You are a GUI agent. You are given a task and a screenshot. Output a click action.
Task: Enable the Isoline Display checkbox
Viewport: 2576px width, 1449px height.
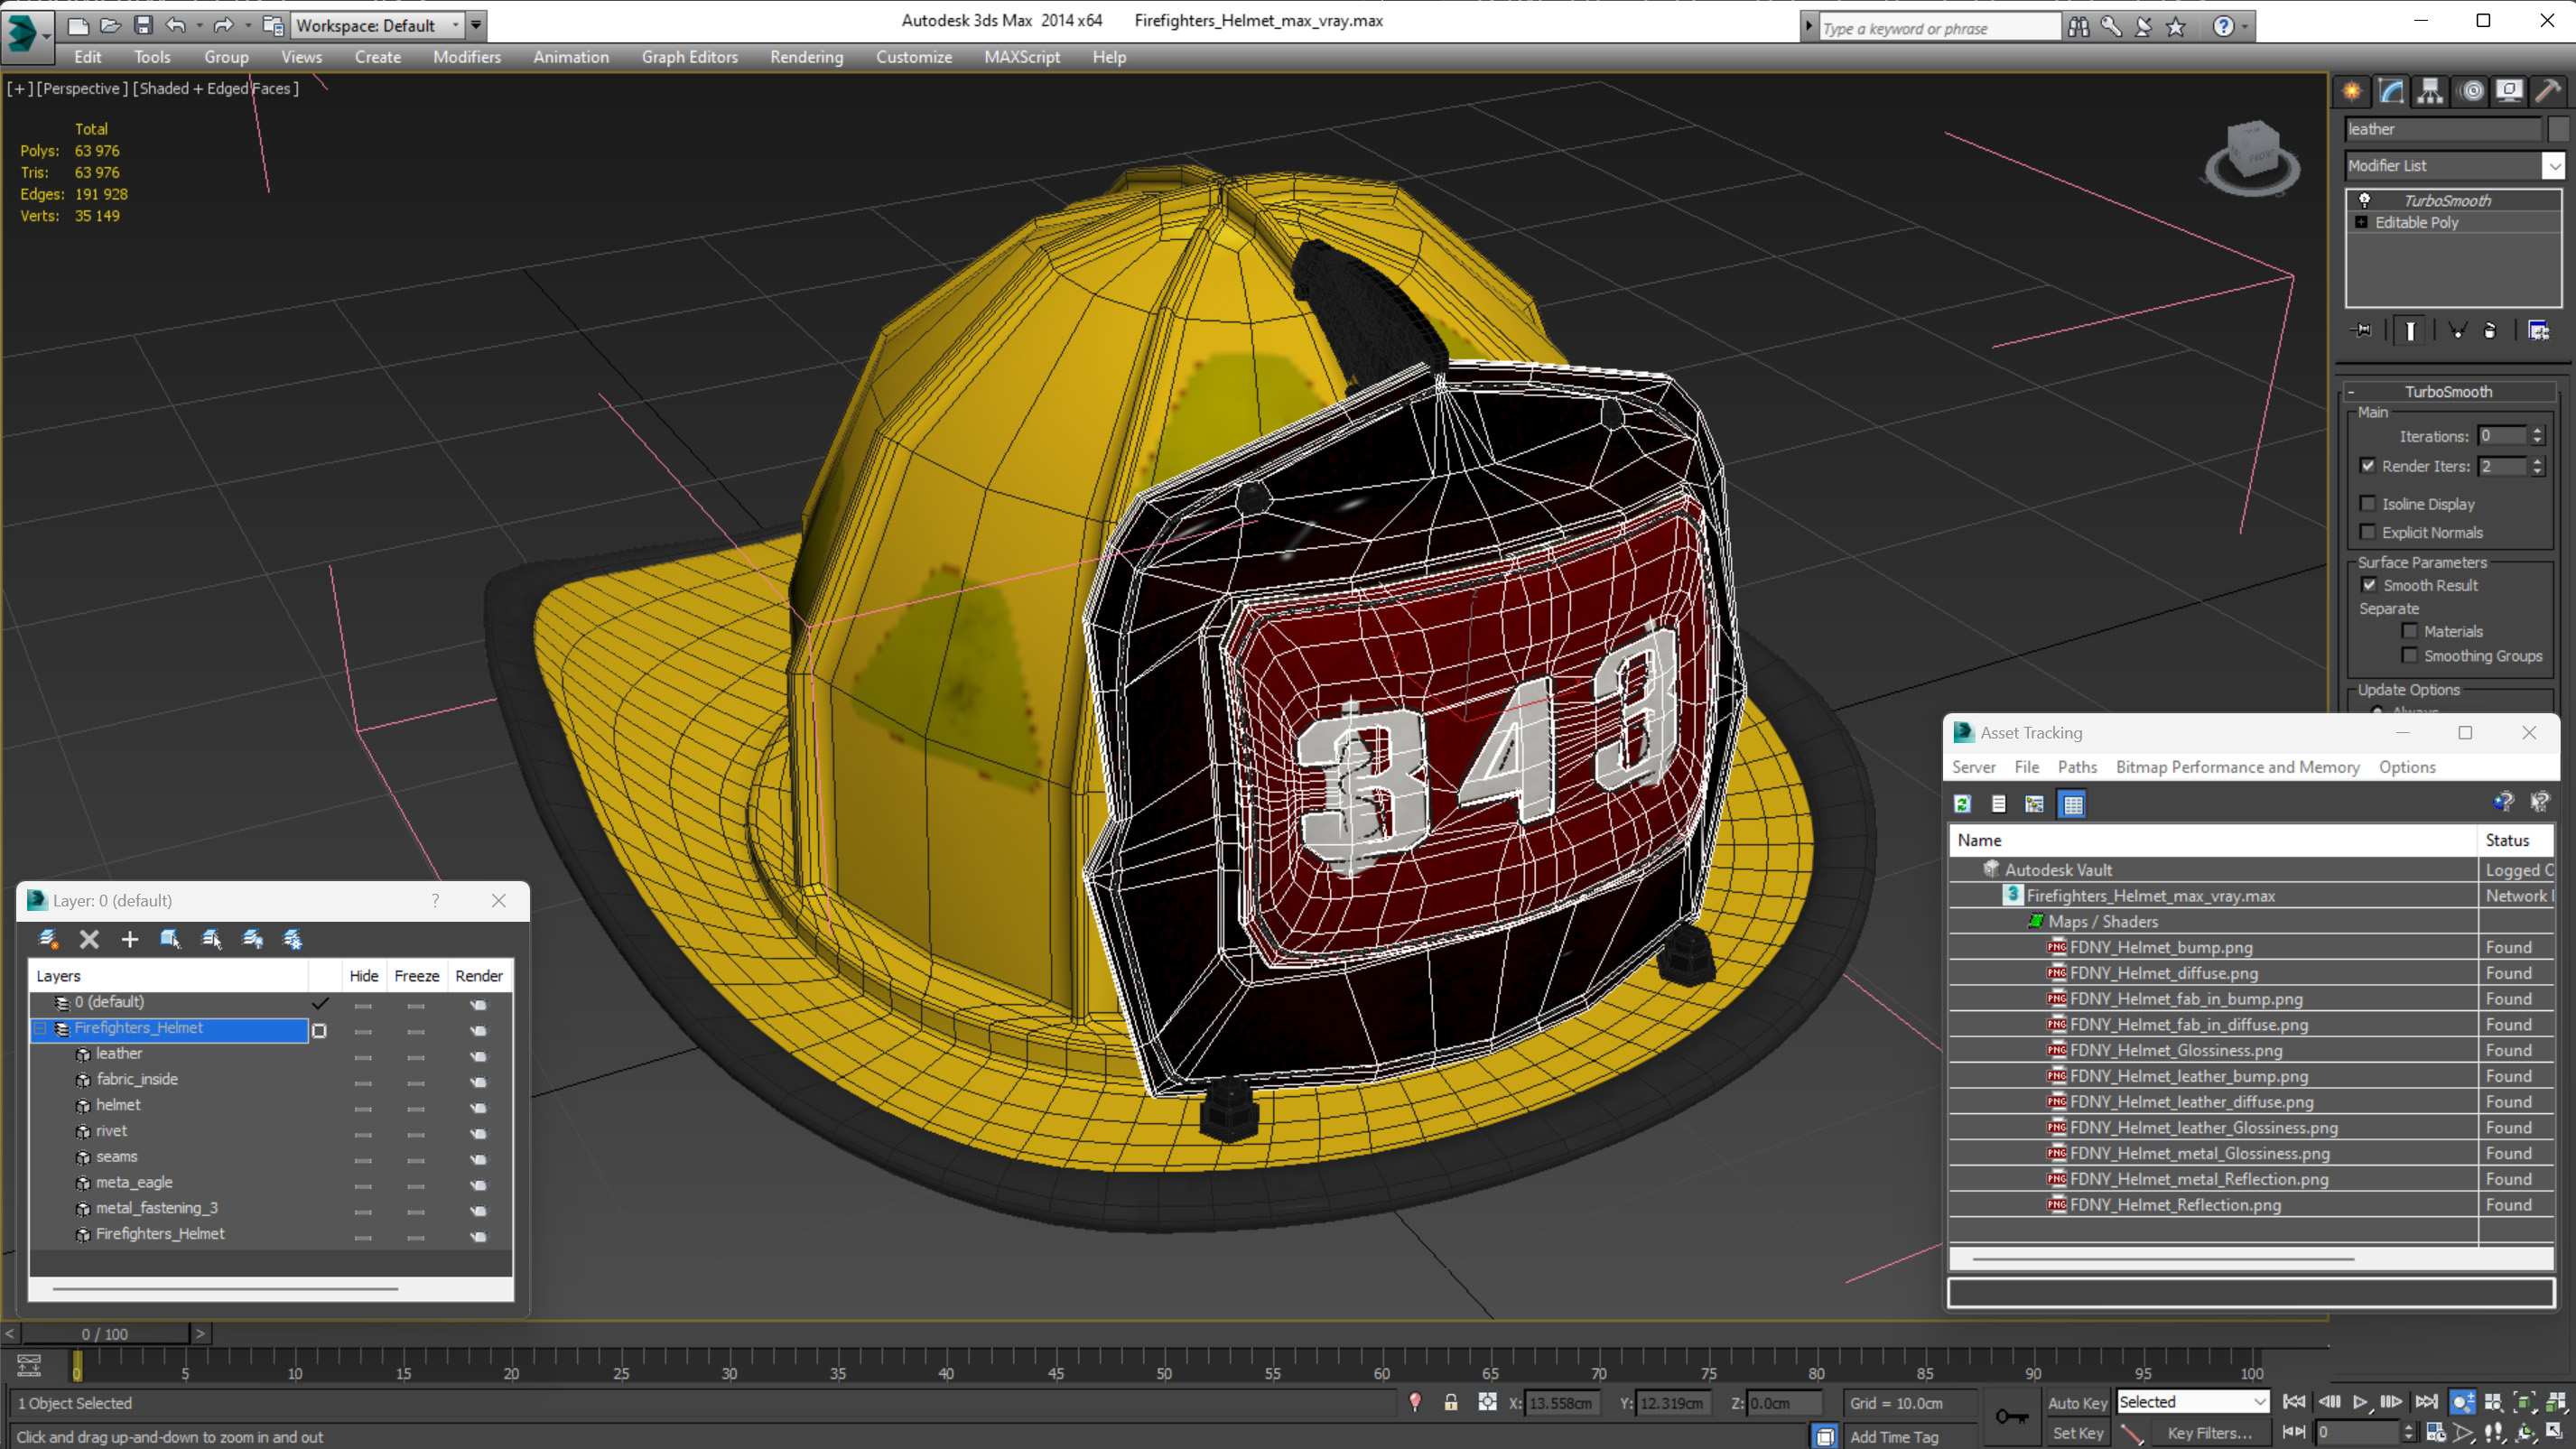click(2367, 504)
